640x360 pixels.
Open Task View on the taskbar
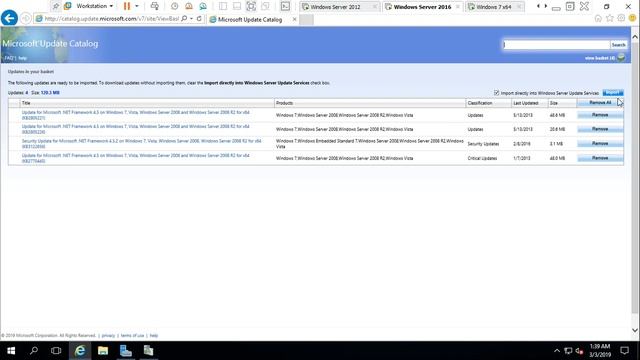pyautogui.click(x=56, y=351)
